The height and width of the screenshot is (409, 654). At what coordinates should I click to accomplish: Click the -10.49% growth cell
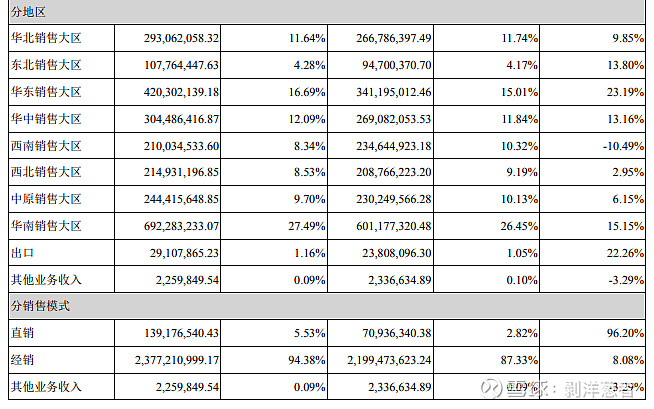pos(618,146)
